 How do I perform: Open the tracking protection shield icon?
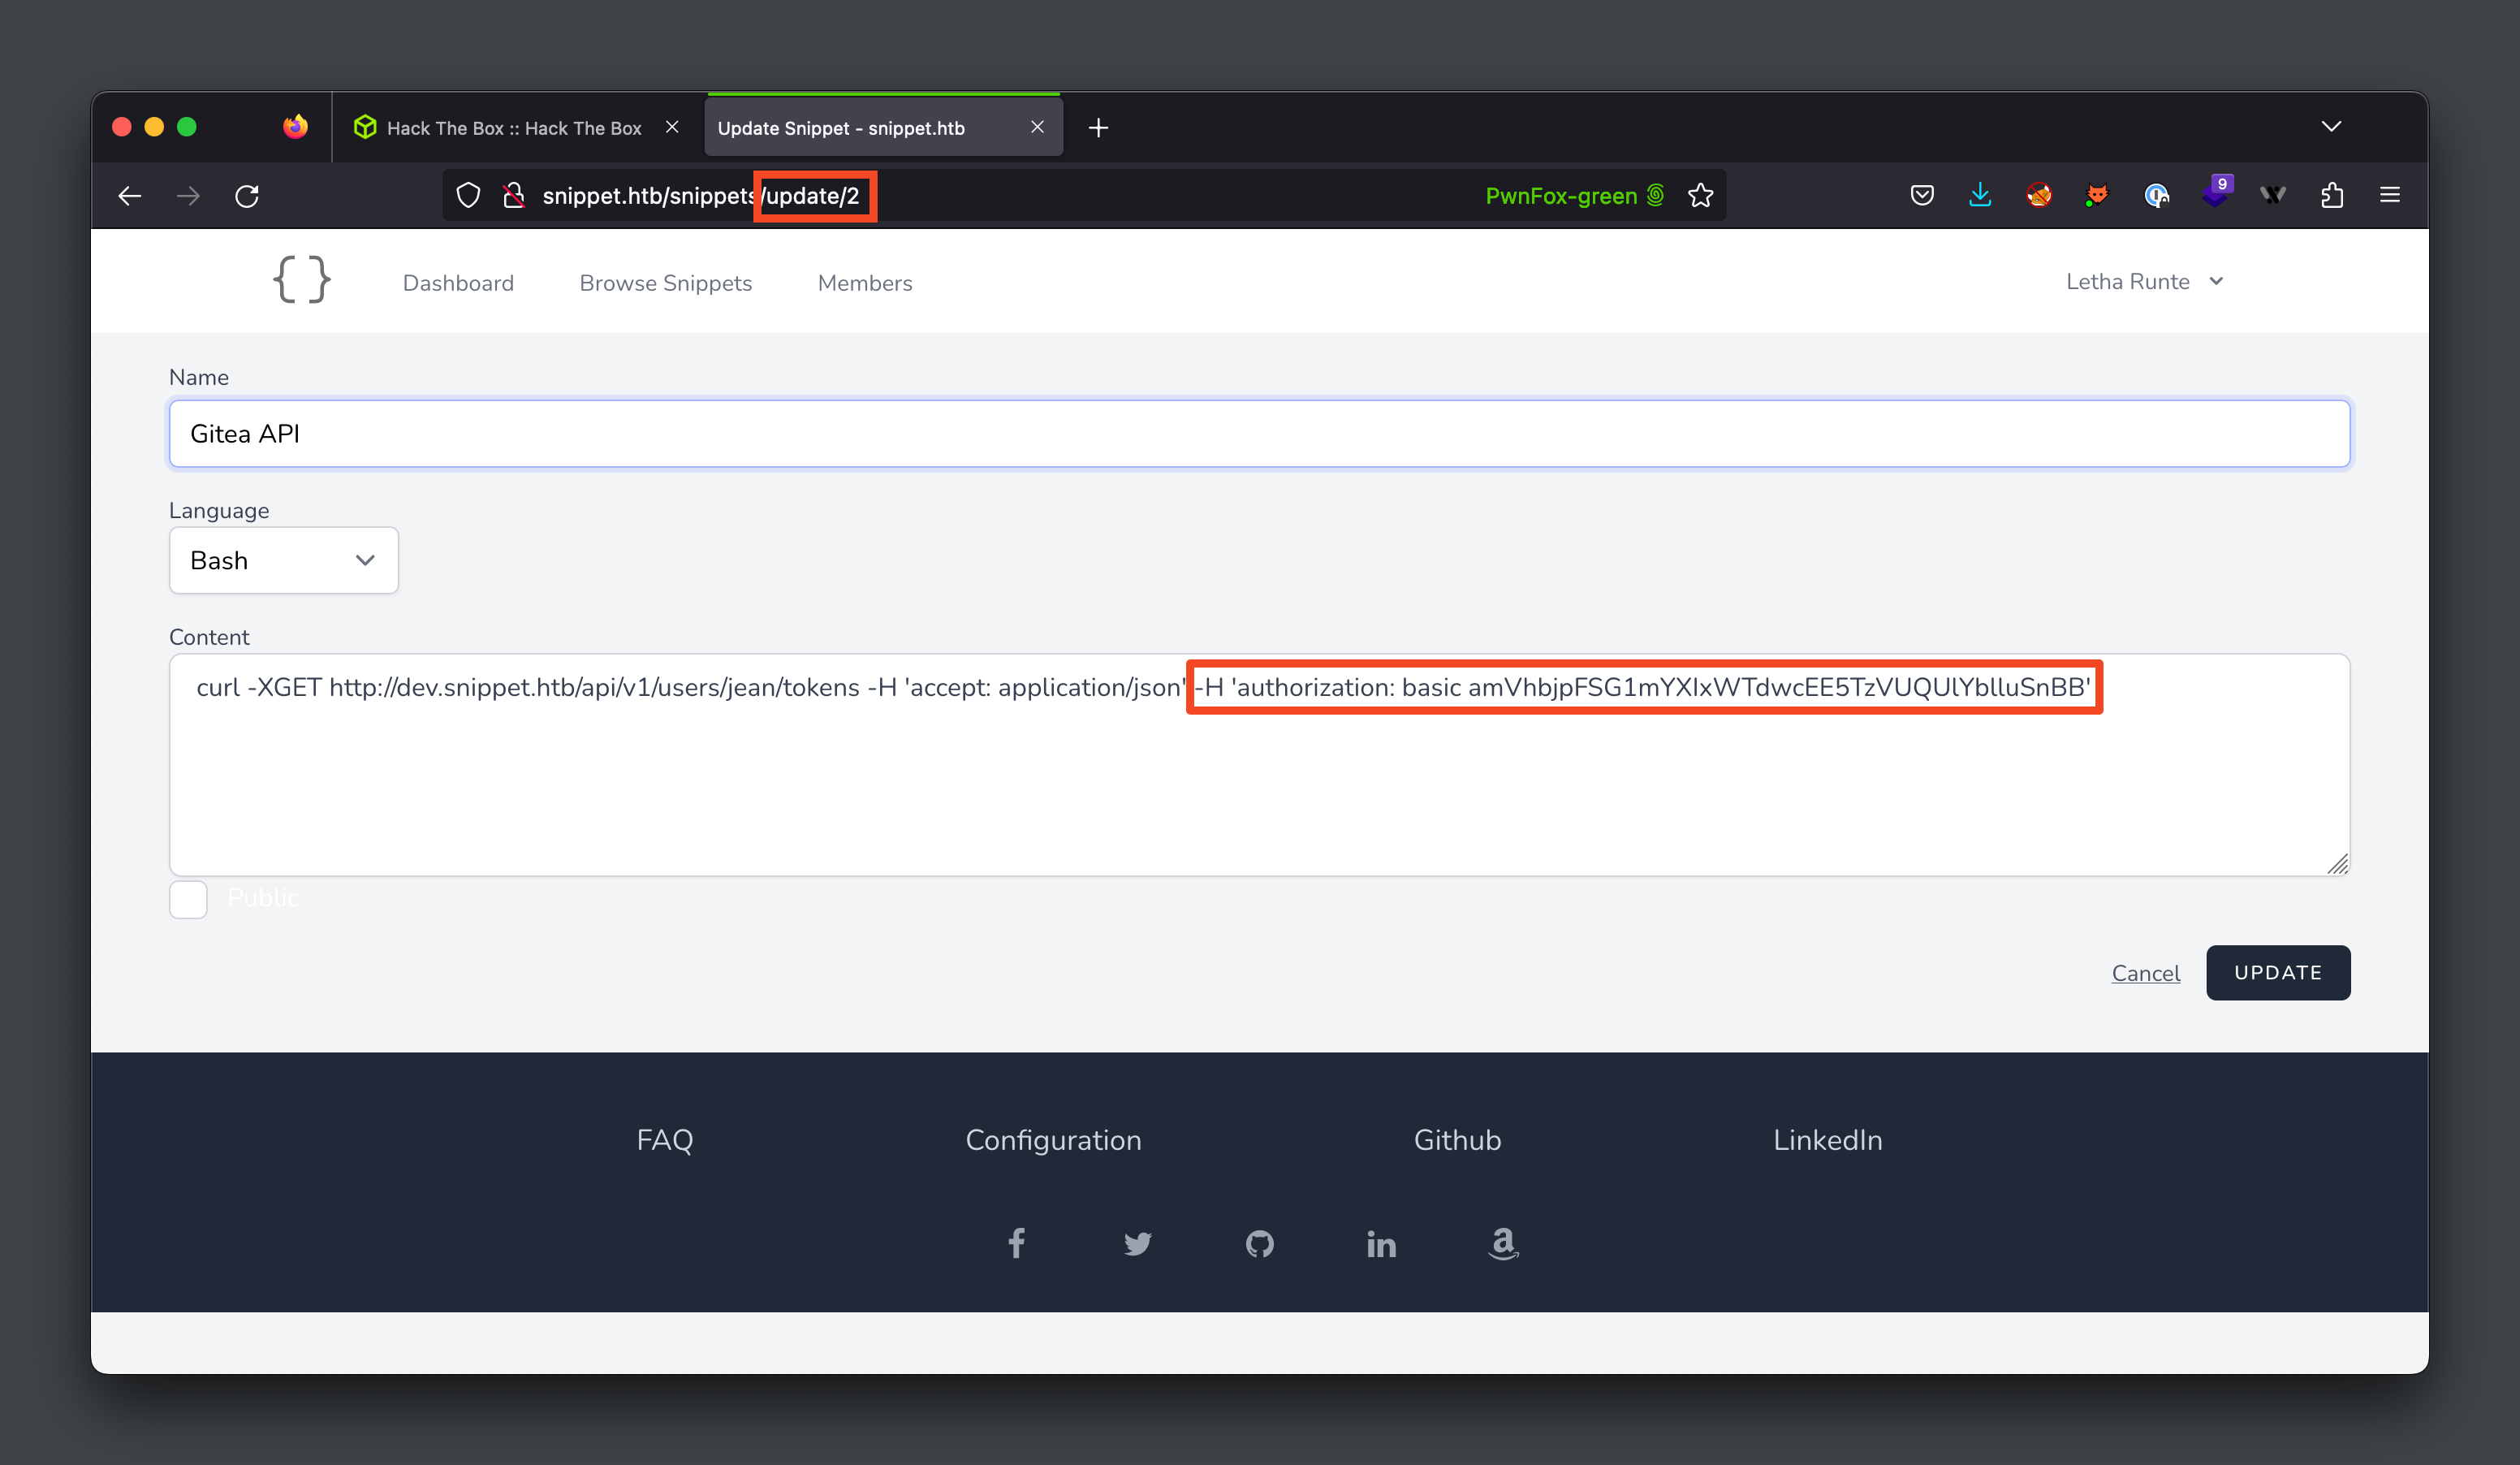click(x=468, y=196)
